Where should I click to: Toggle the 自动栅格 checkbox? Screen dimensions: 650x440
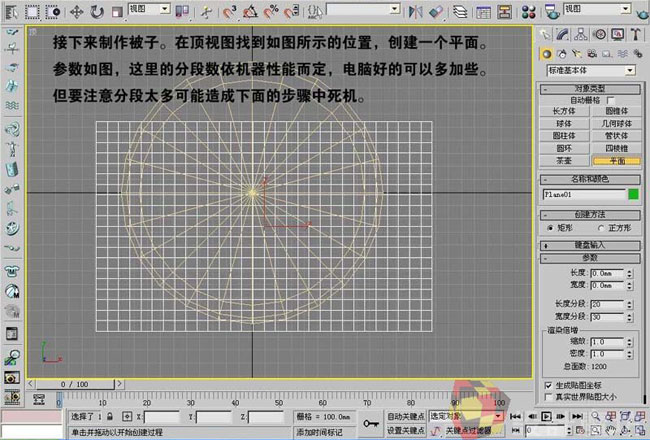(610, 100)
